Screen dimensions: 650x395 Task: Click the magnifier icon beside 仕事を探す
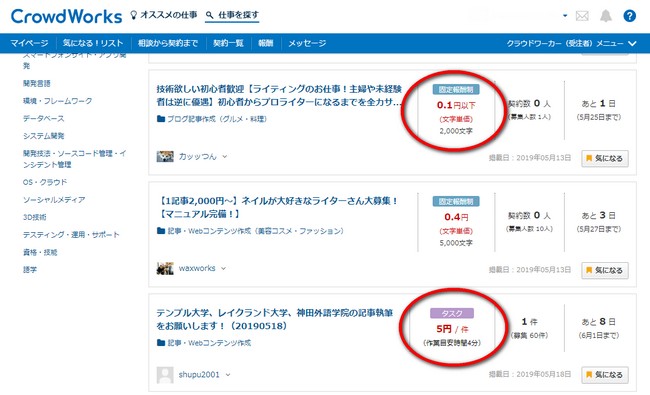point(210,15)
